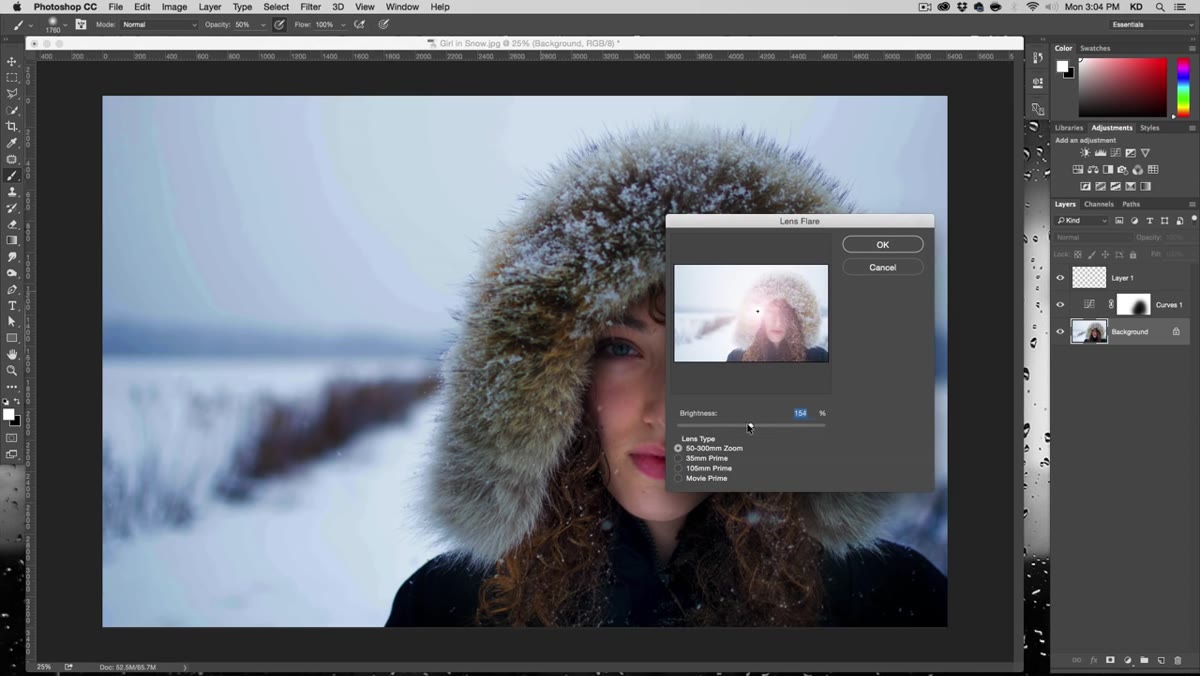This screenshot has width=1200, height=676.
Task: Create a new layer from the Layers panel footer
Action: [x=1161, y=660]
